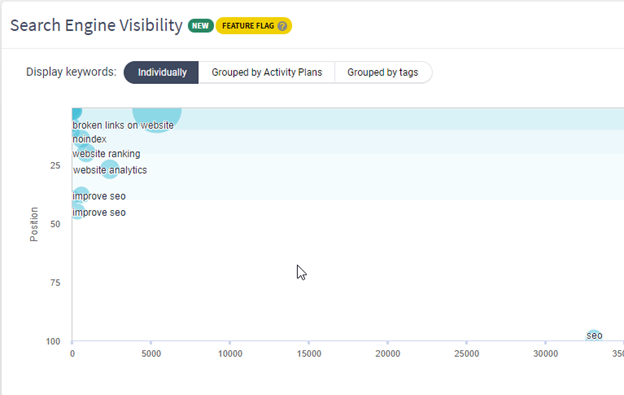Click the website ranking keyword label

(x=106, y=154)
